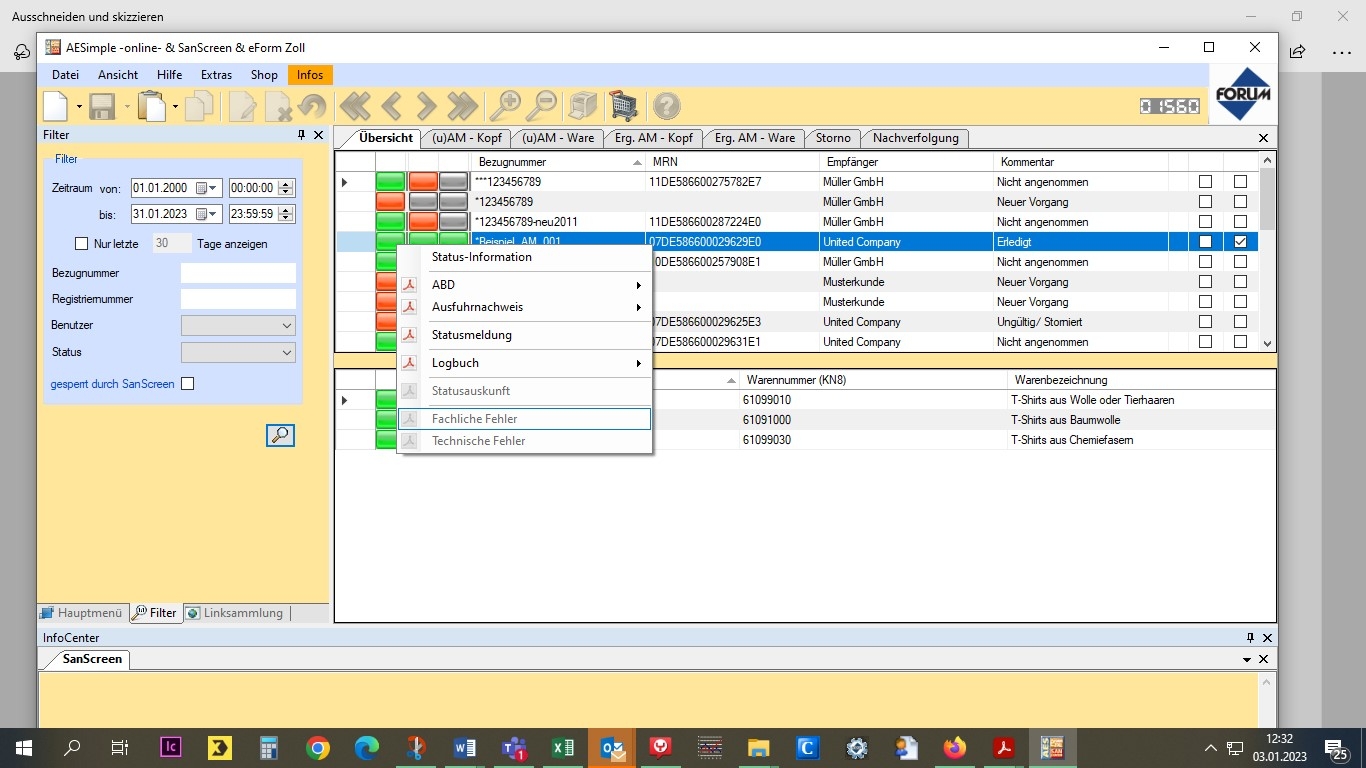This screenshot has width=1366, height=768.
Task: Select 'Status-Information' from context menu
Action: click(481, 257)
